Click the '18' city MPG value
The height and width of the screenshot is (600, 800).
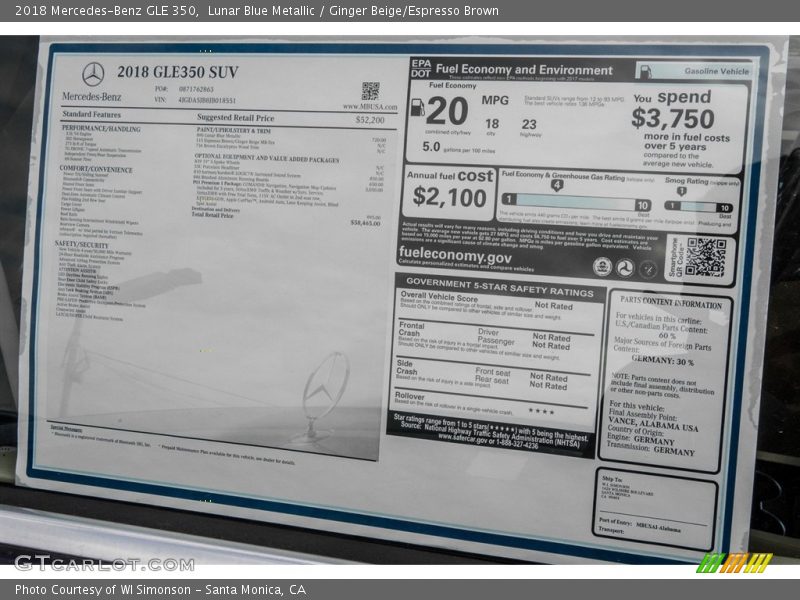(x=492, y=123)
